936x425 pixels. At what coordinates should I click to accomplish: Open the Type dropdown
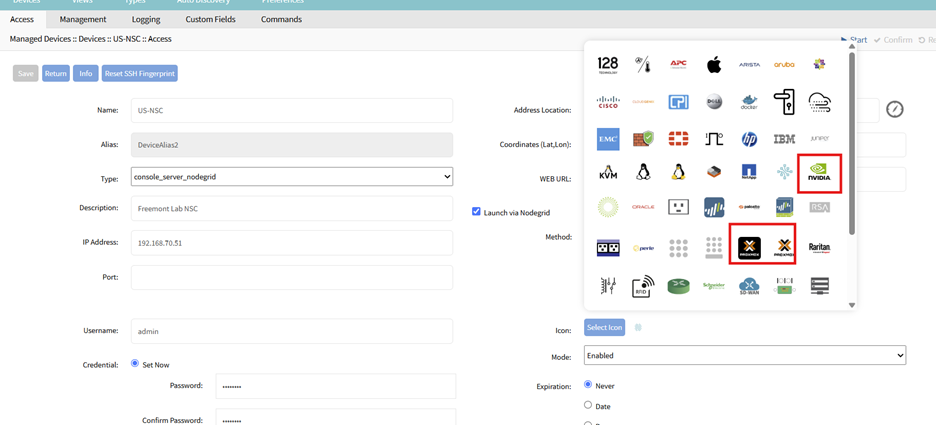coord(292,177)
